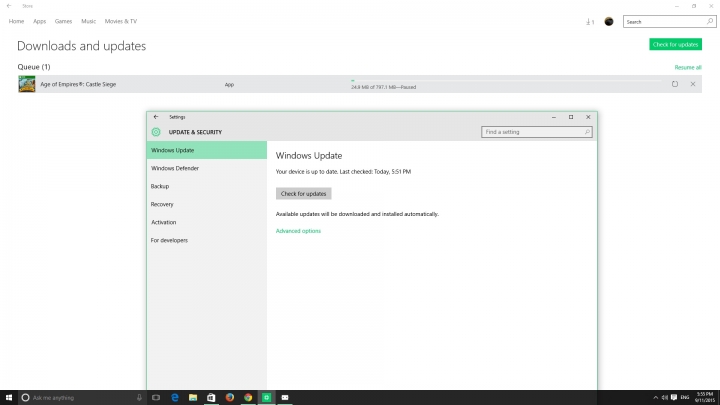Click Resume all link in Store queue
This screenshot has height=405, width=720.
pos(688,67)
